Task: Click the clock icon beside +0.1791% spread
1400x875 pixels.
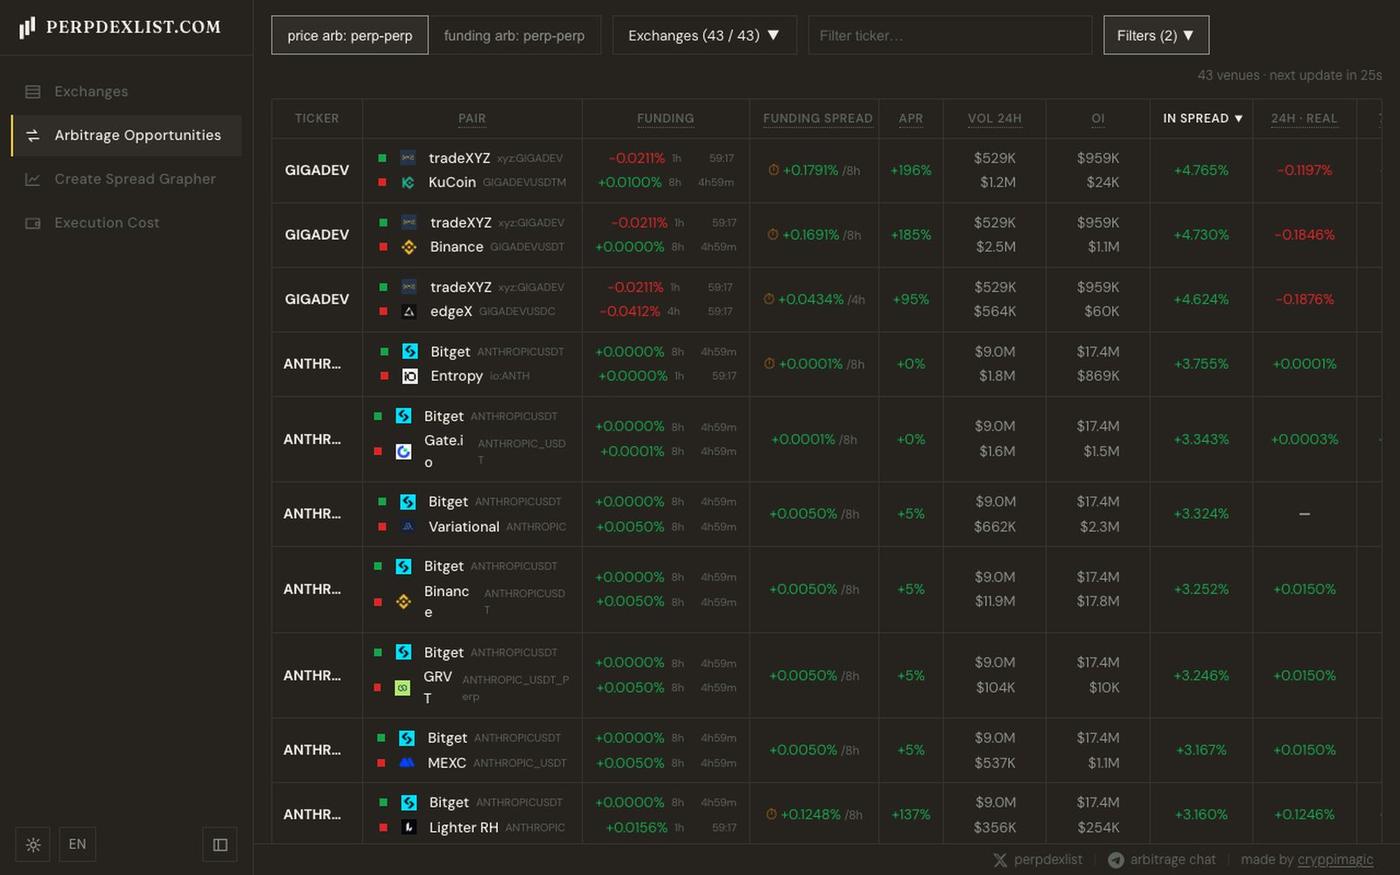Action: click(773, 171)
